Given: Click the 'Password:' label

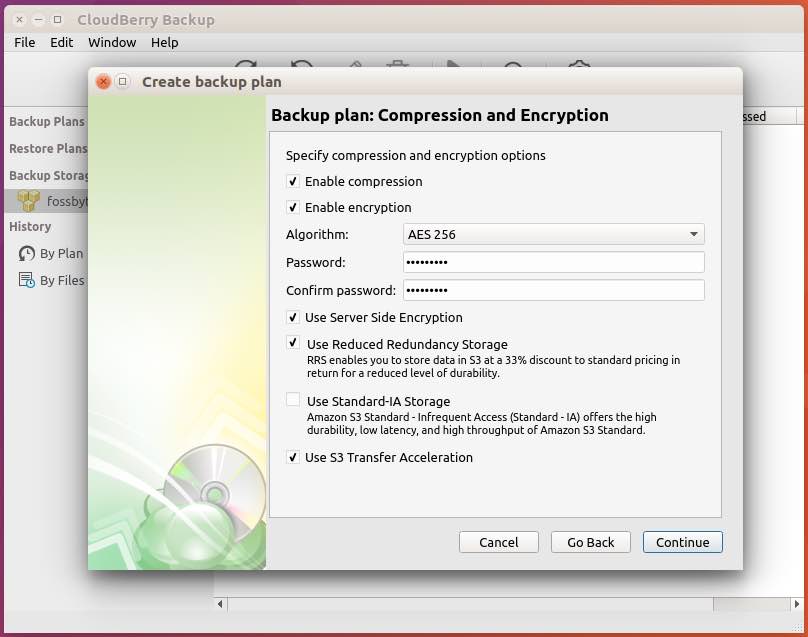Looking at the screenshot, I should pos(315,262).
